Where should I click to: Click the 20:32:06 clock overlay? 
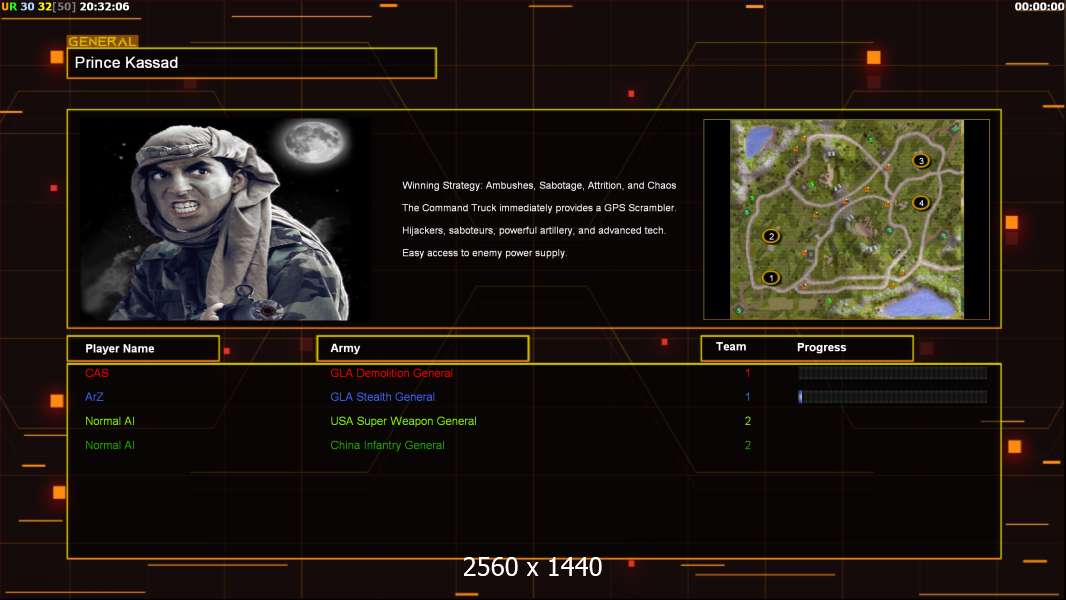104,7
